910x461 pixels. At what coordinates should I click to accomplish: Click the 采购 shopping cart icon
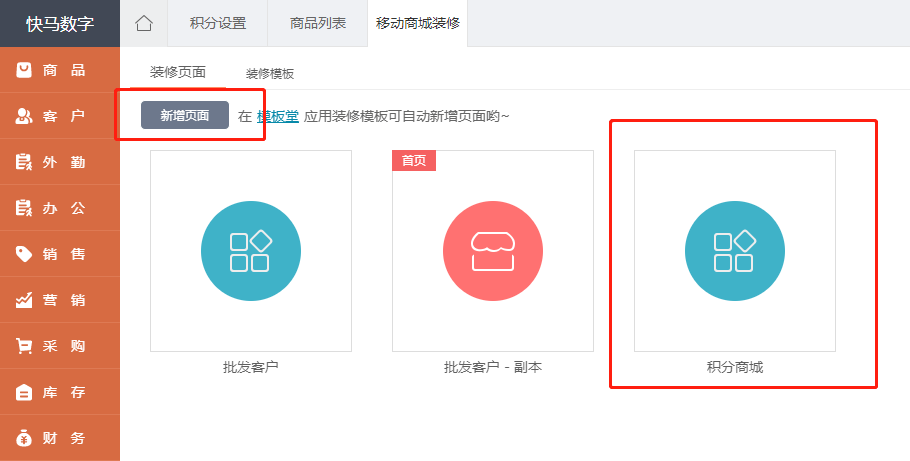(24, 346)
